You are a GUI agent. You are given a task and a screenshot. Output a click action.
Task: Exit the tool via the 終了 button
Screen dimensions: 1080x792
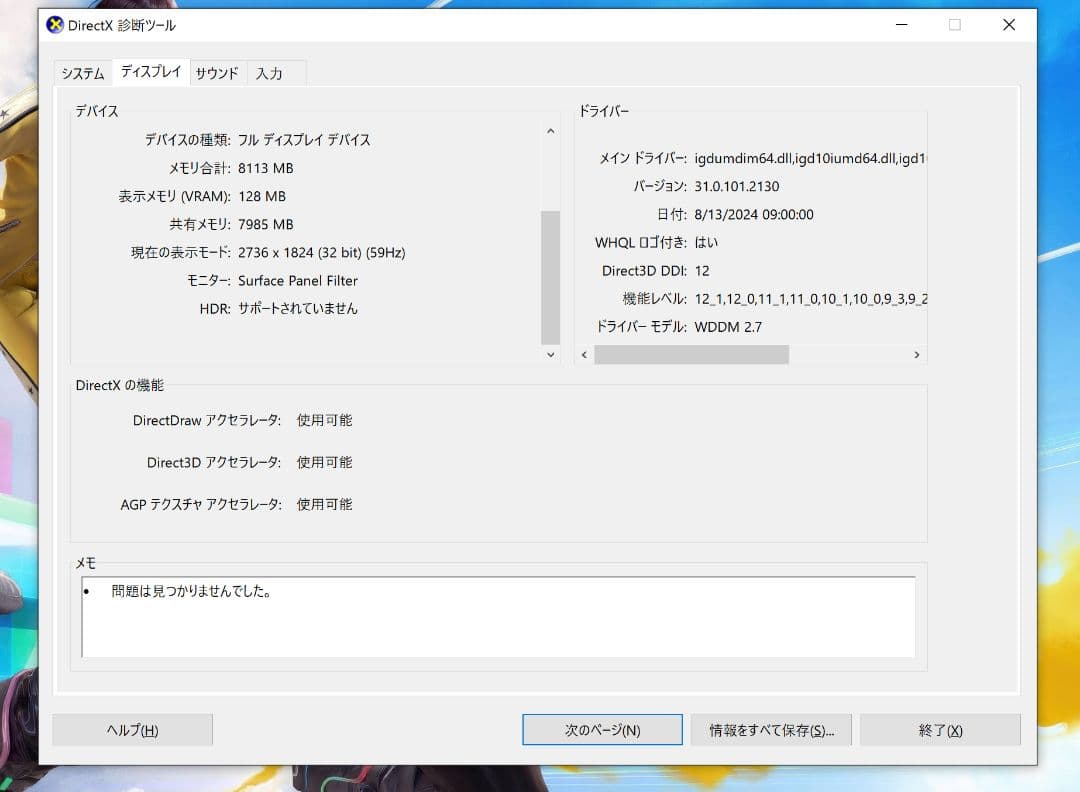pyautogui.click(x=940, y=729)
